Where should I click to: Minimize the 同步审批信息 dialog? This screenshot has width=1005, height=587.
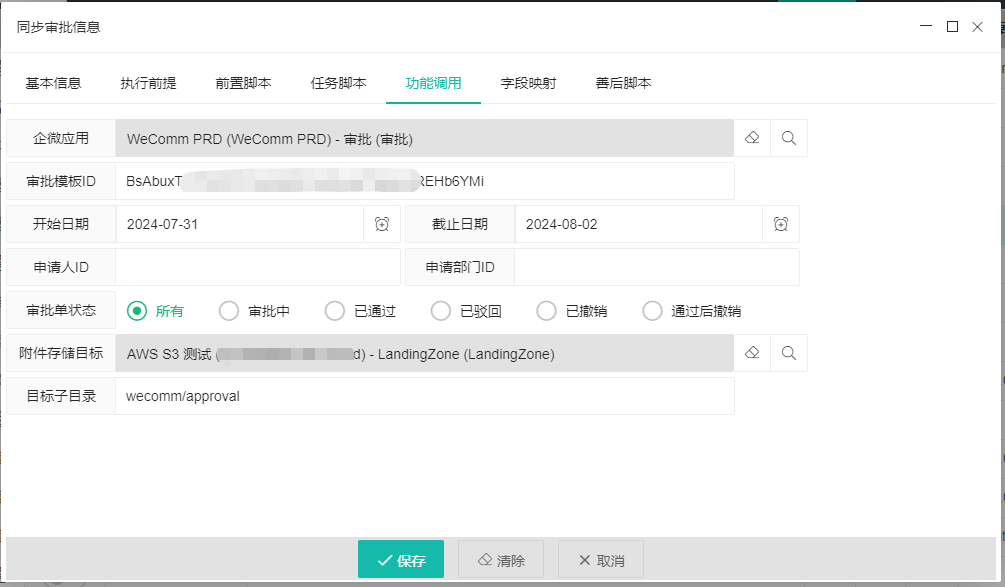click(926, 26)
